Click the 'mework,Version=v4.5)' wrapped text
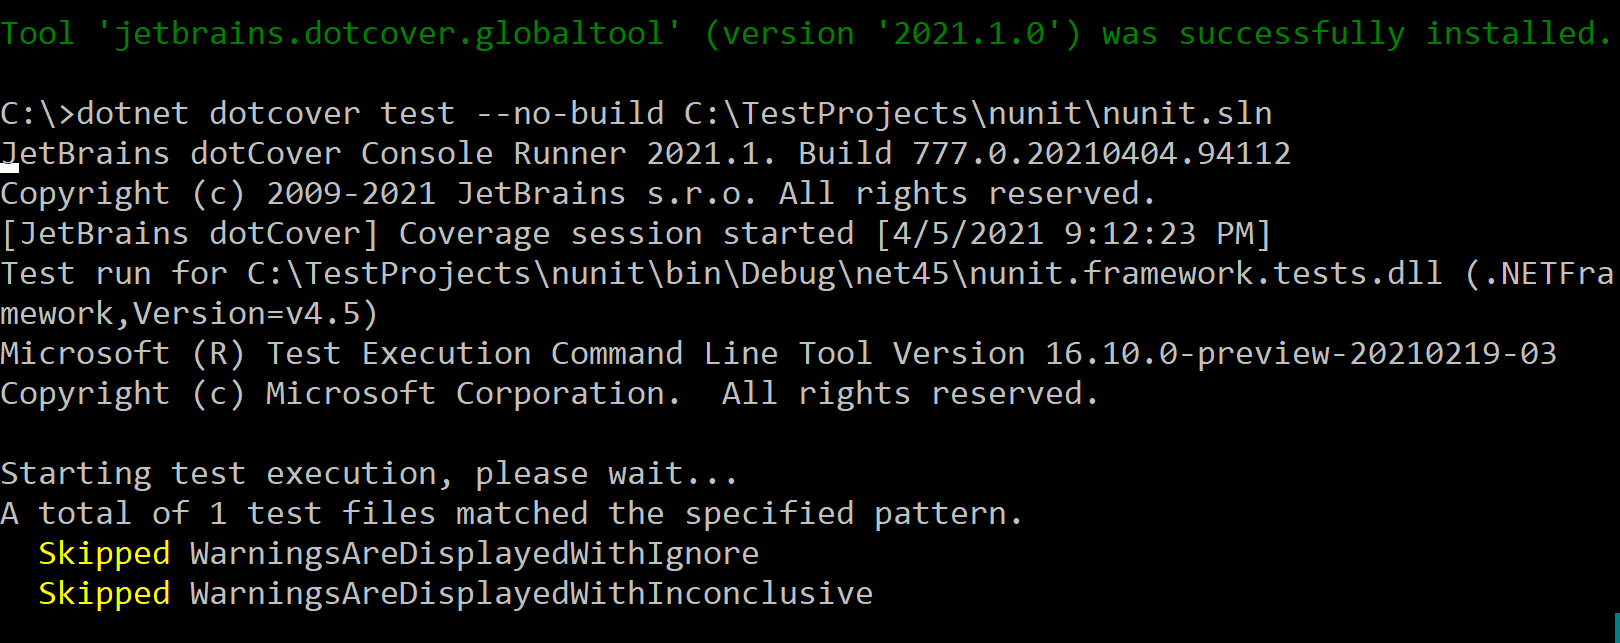 click(189, 313)
